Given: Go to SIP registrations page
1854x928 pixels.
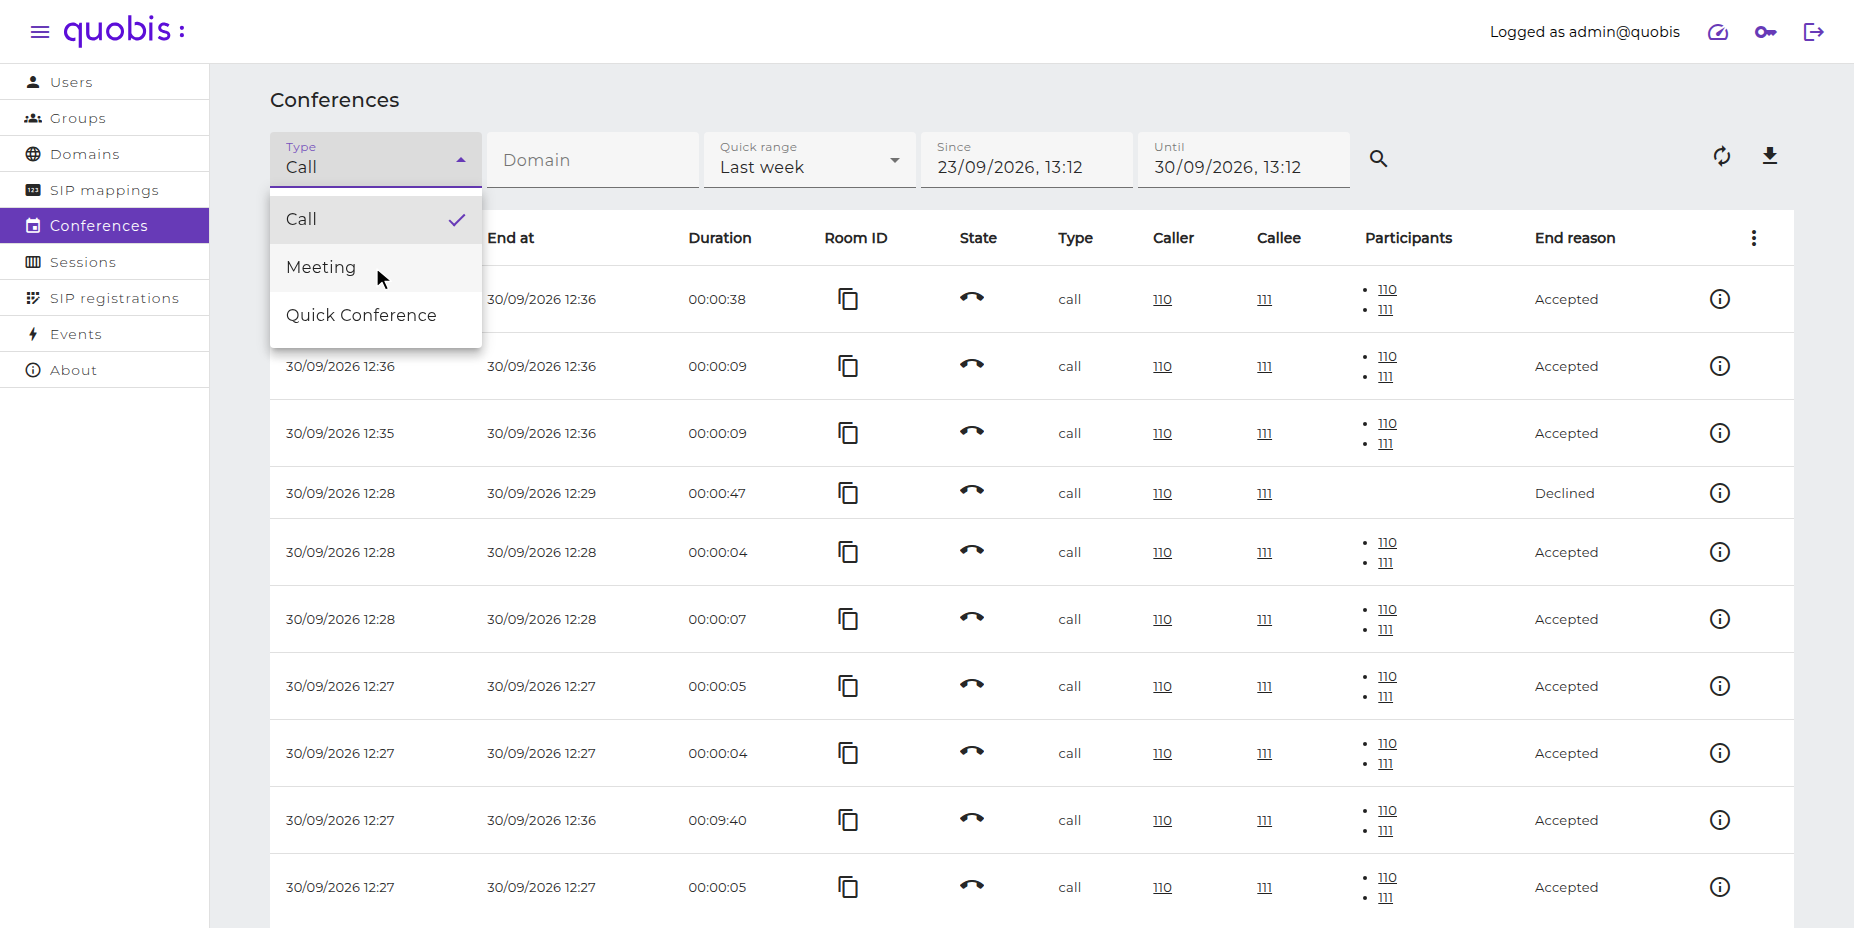Looking at the screenshot, I should tap(104, 298).
